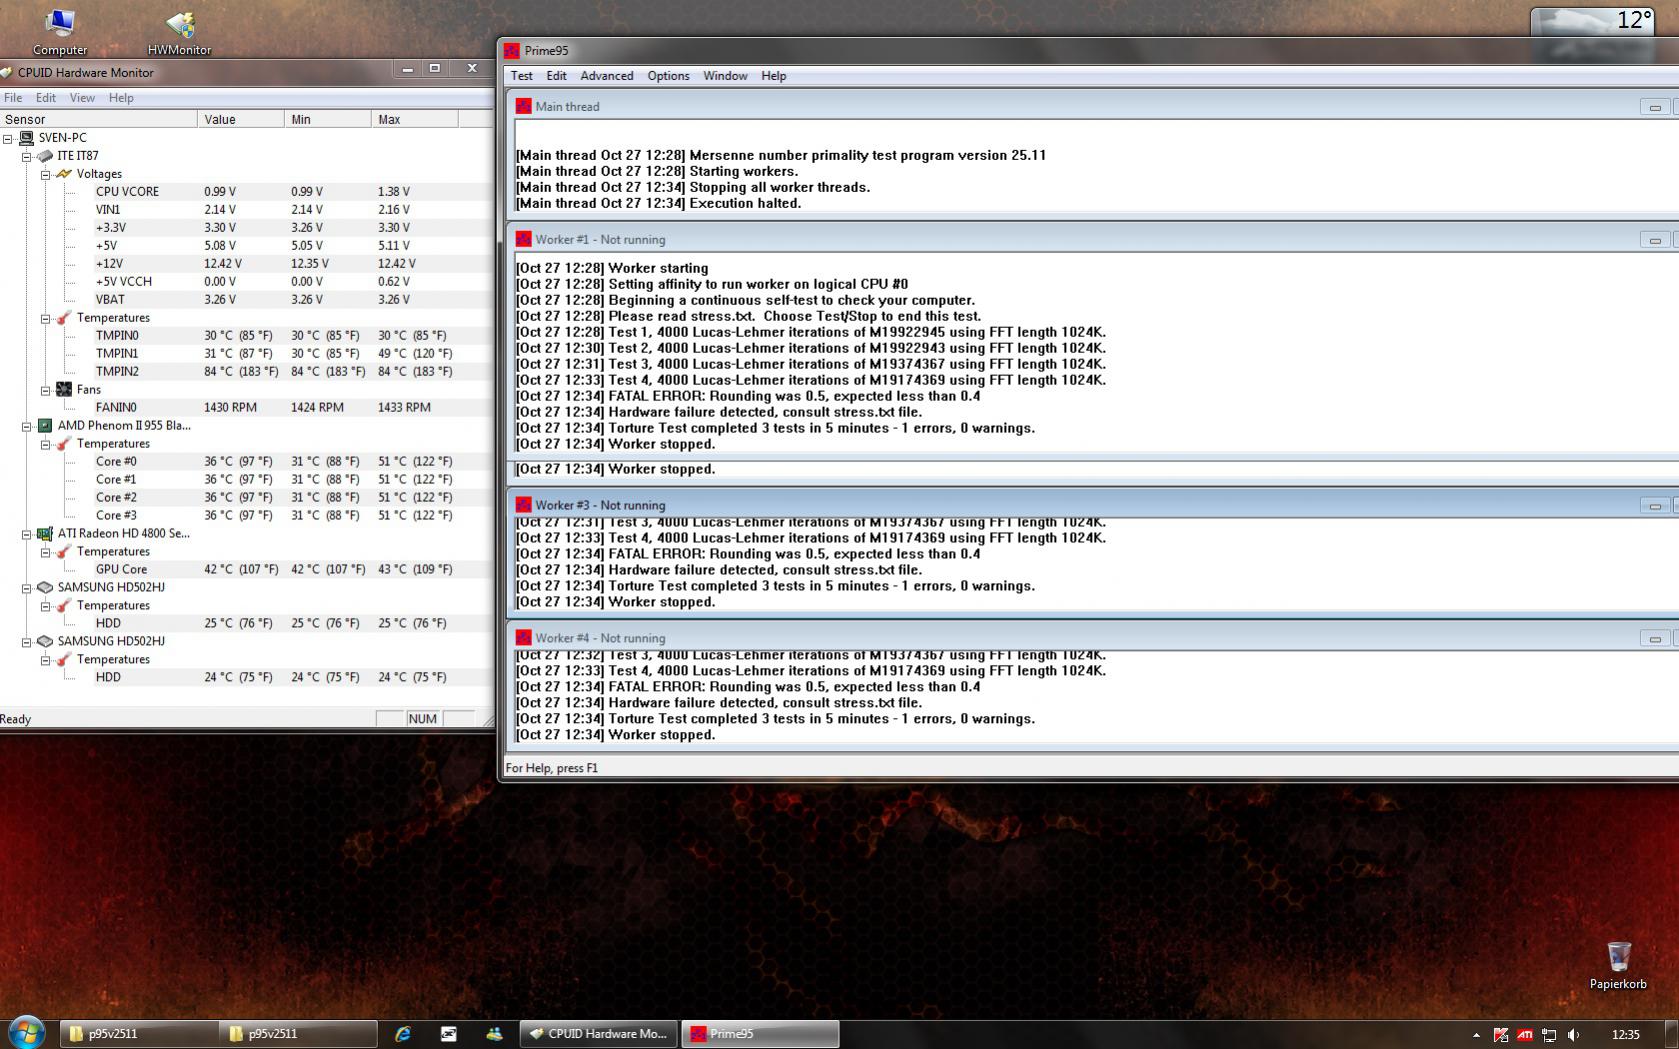Viewport: 1679px width, 1049px height.
Task: Open the Windows Start menu
Action: pyautogui.click(x=27, y=1033)
